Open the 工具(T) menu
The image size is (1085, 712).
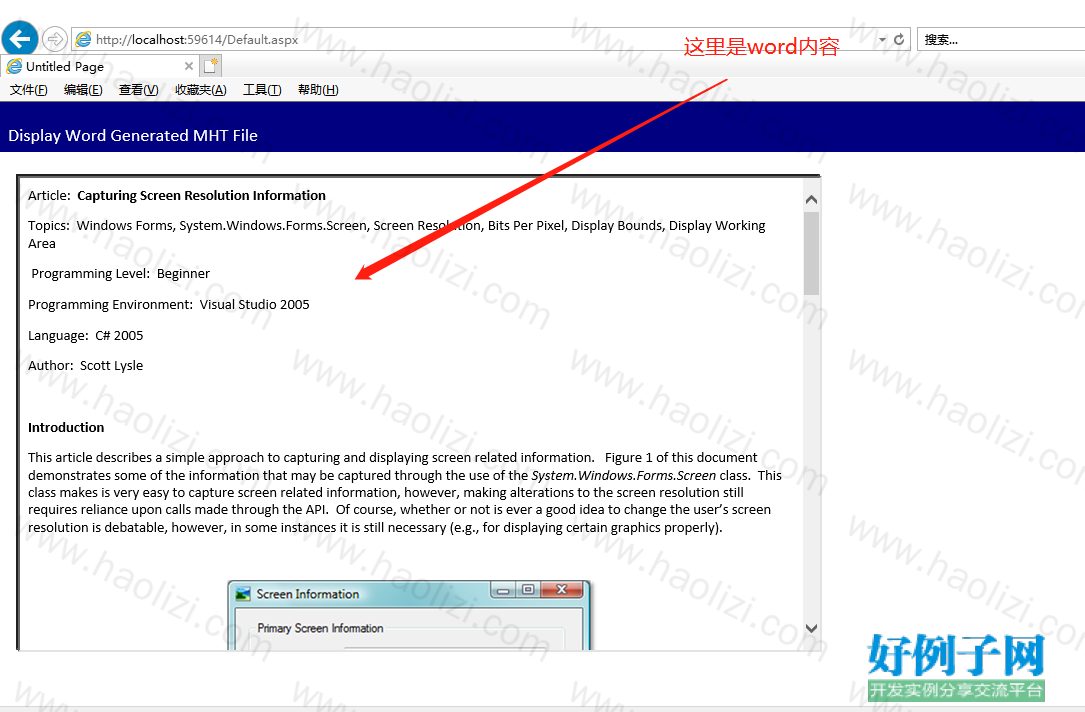pyautogui.click(x=262, y=90)
